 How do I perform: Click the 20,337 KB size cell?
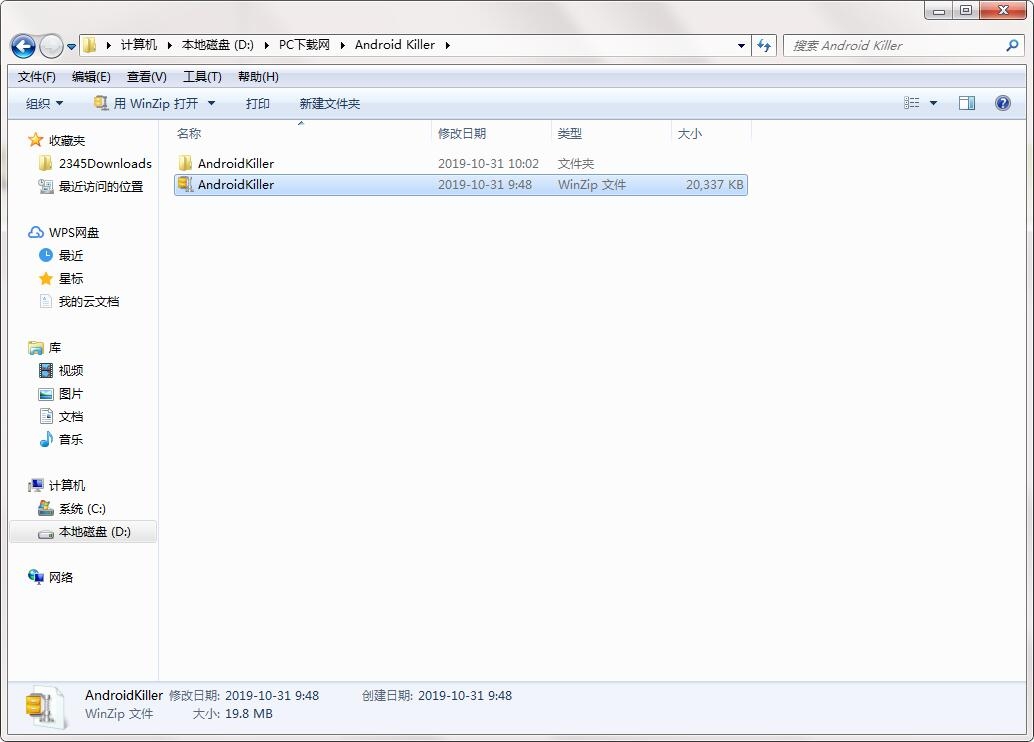[x=714, y=185]
